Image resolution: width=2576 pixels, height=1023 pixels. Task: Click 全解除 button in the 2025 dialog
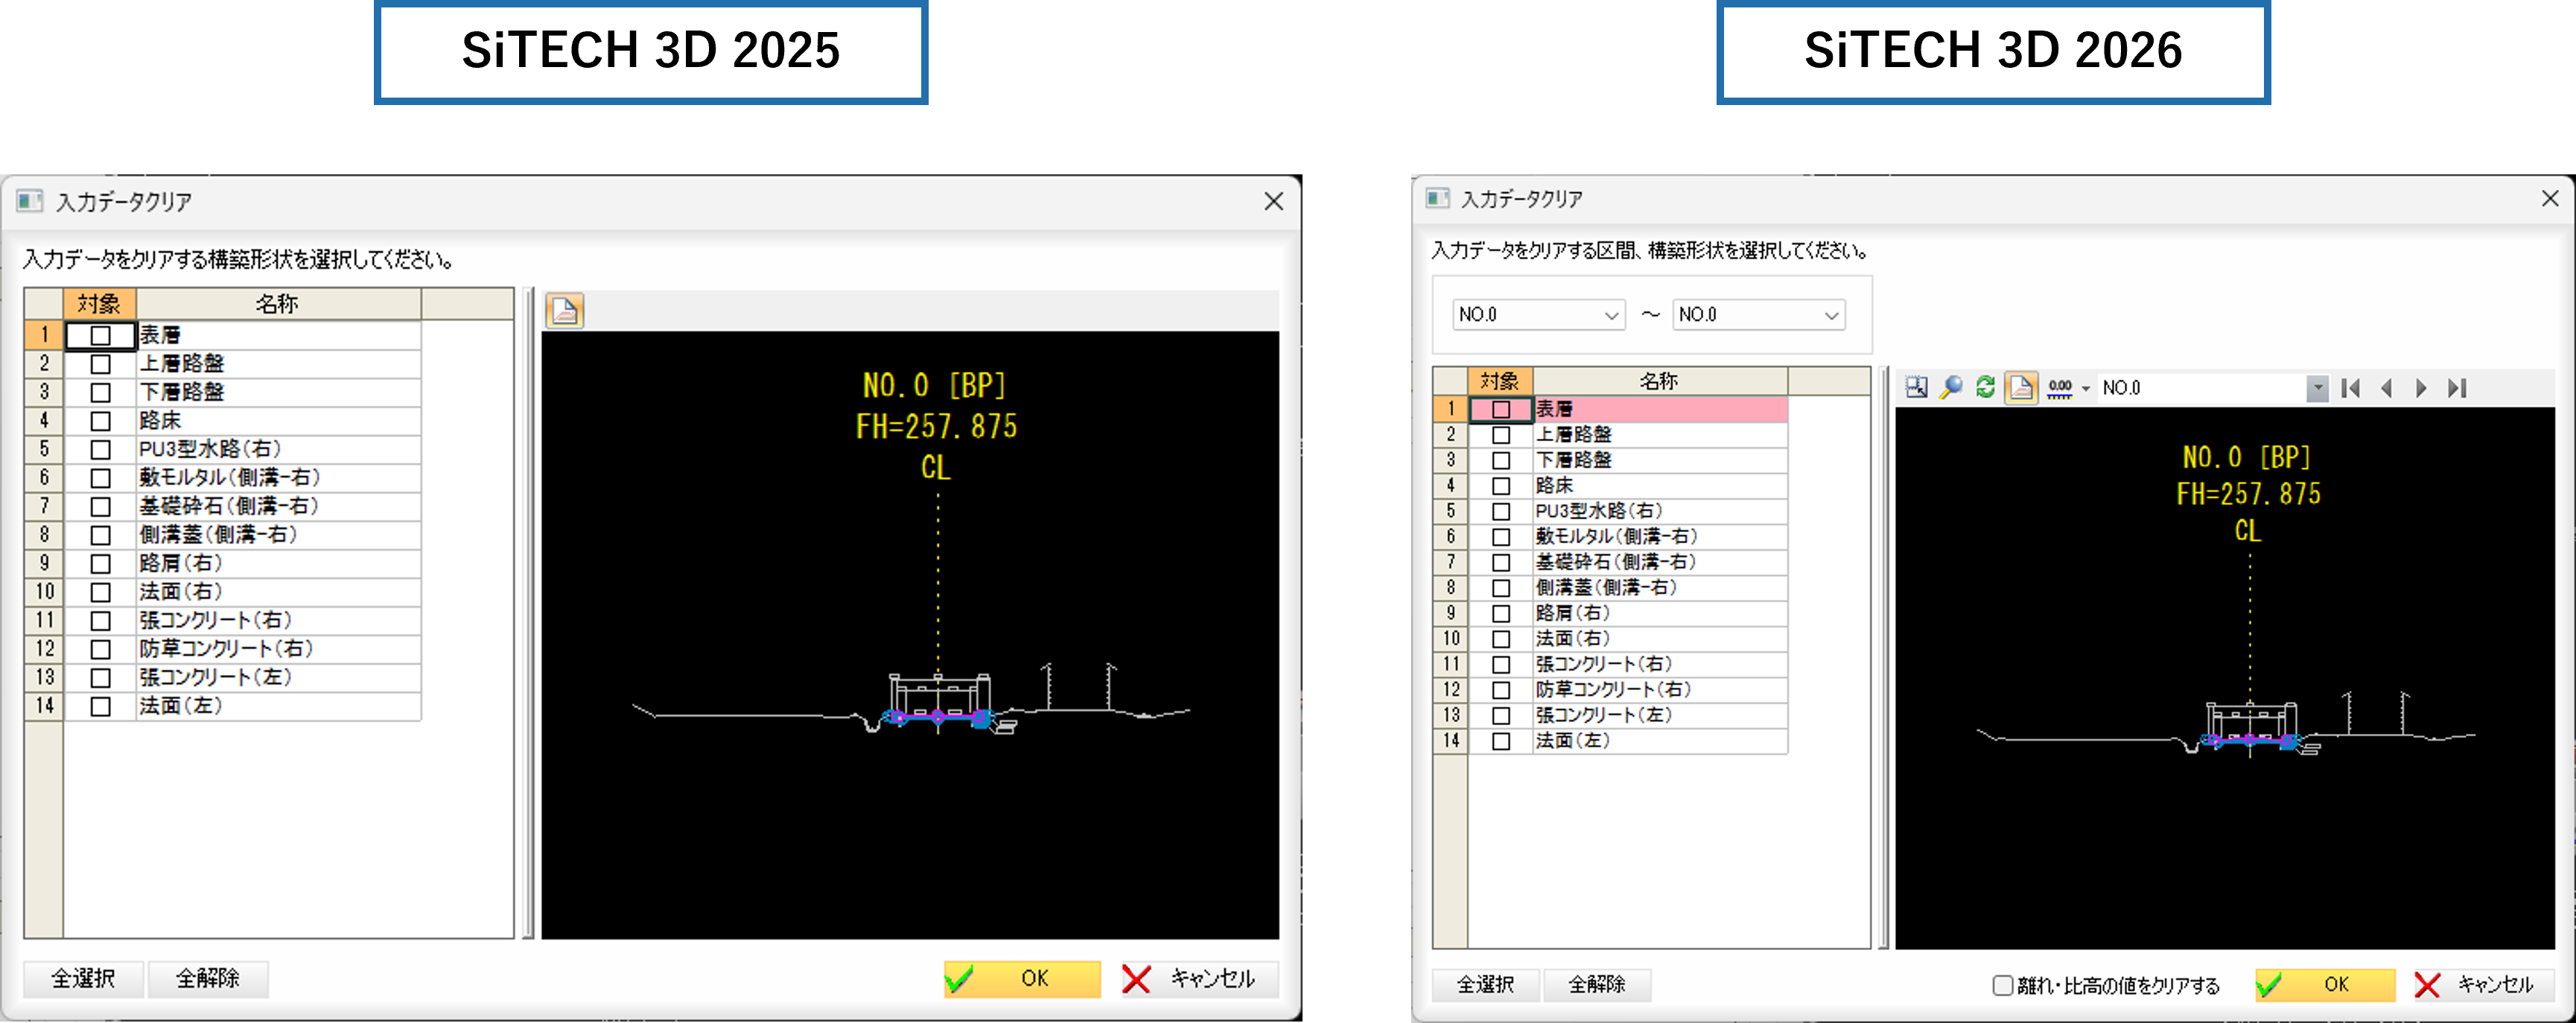pos(208,979)
